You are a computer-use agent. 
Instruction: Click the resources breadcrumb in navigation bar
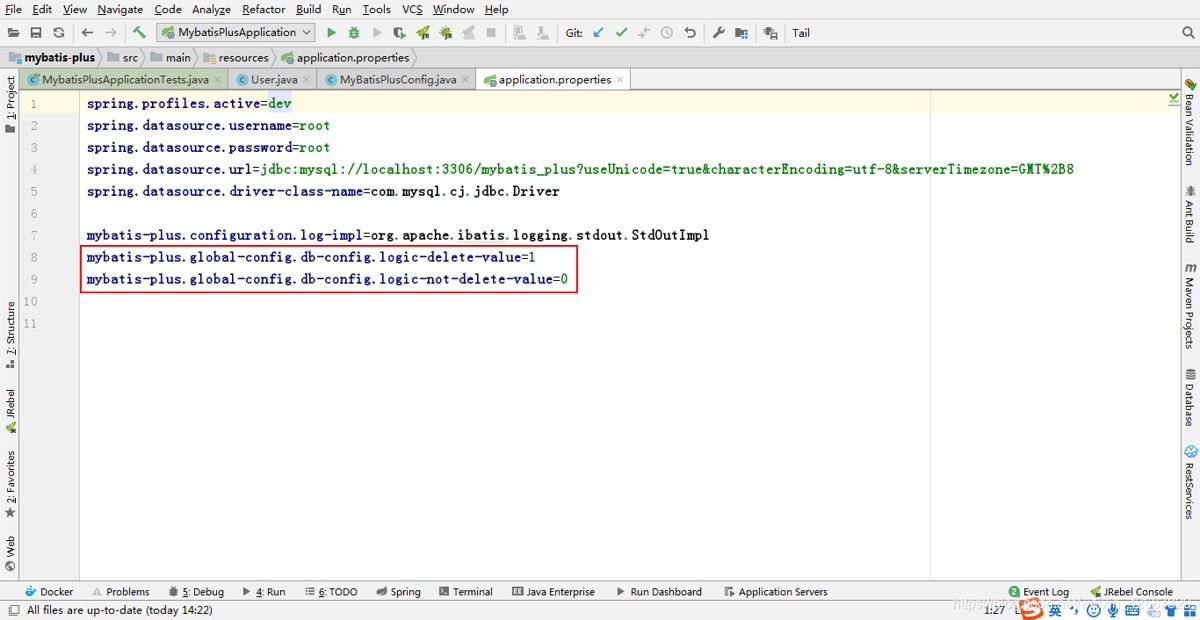click(243, 58)
